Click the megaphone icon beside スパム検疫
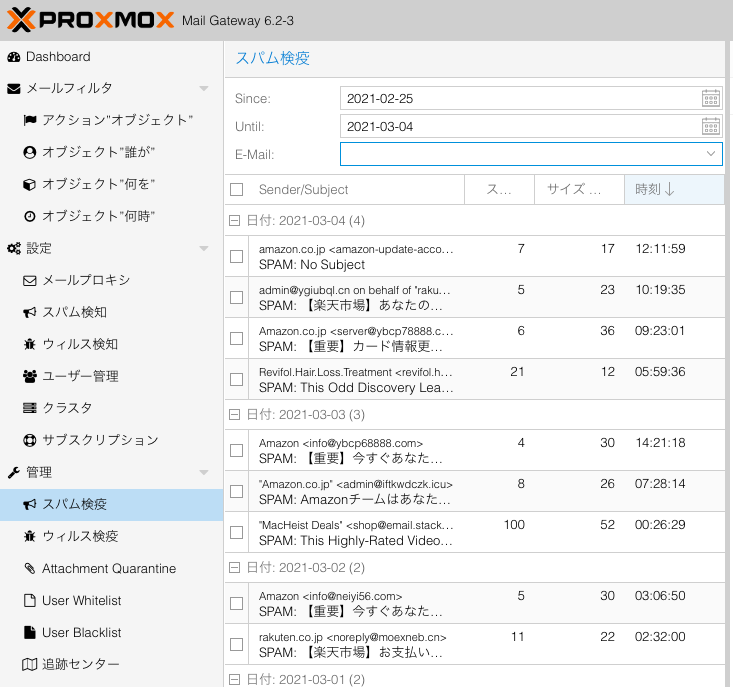The image size is (733, 687). coord(30,504)
